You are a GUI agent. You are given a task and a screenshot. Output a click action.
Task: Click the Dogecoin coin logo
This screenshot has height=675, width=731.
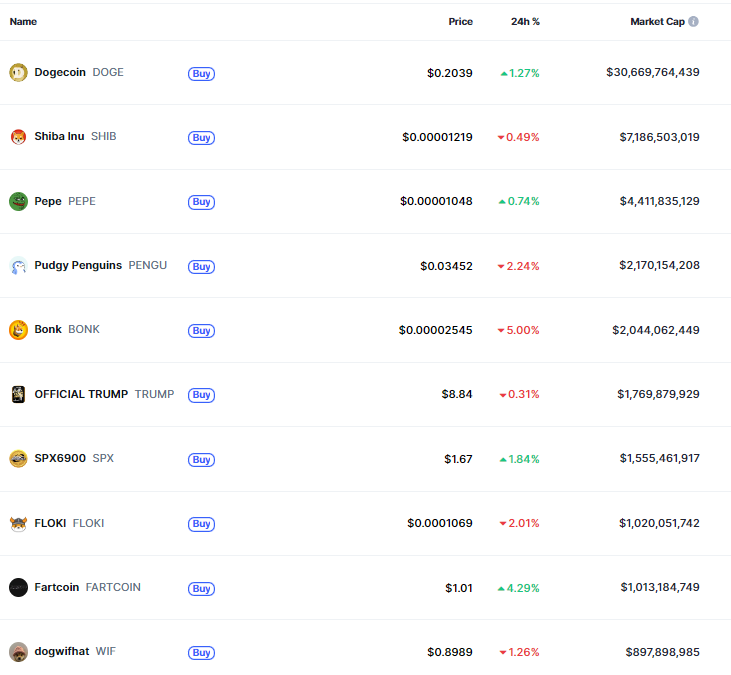[18, 73]
